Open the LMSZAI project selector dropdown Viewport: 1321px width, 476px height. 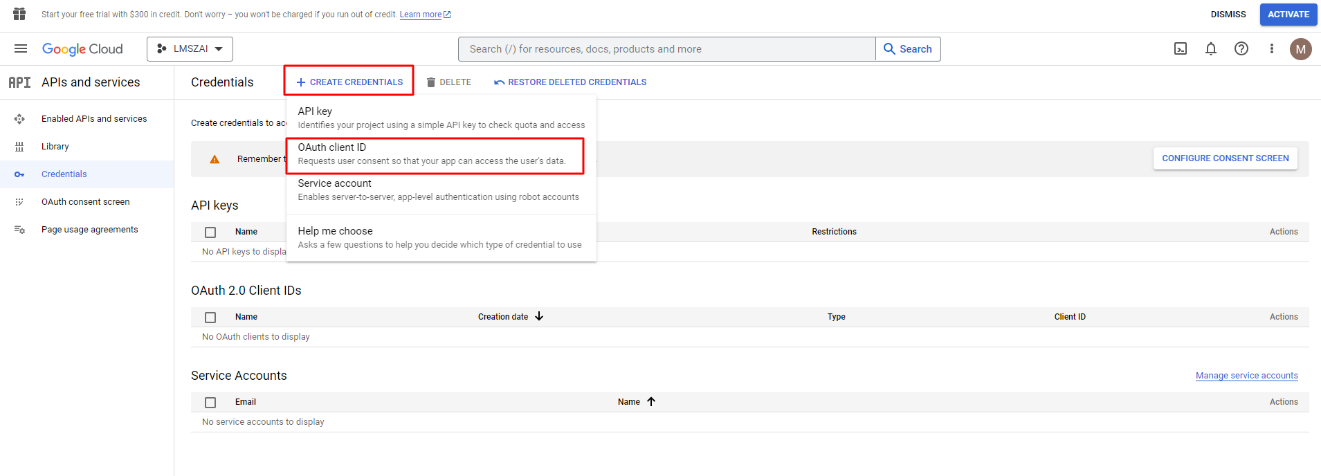click(x=190, y=49)
